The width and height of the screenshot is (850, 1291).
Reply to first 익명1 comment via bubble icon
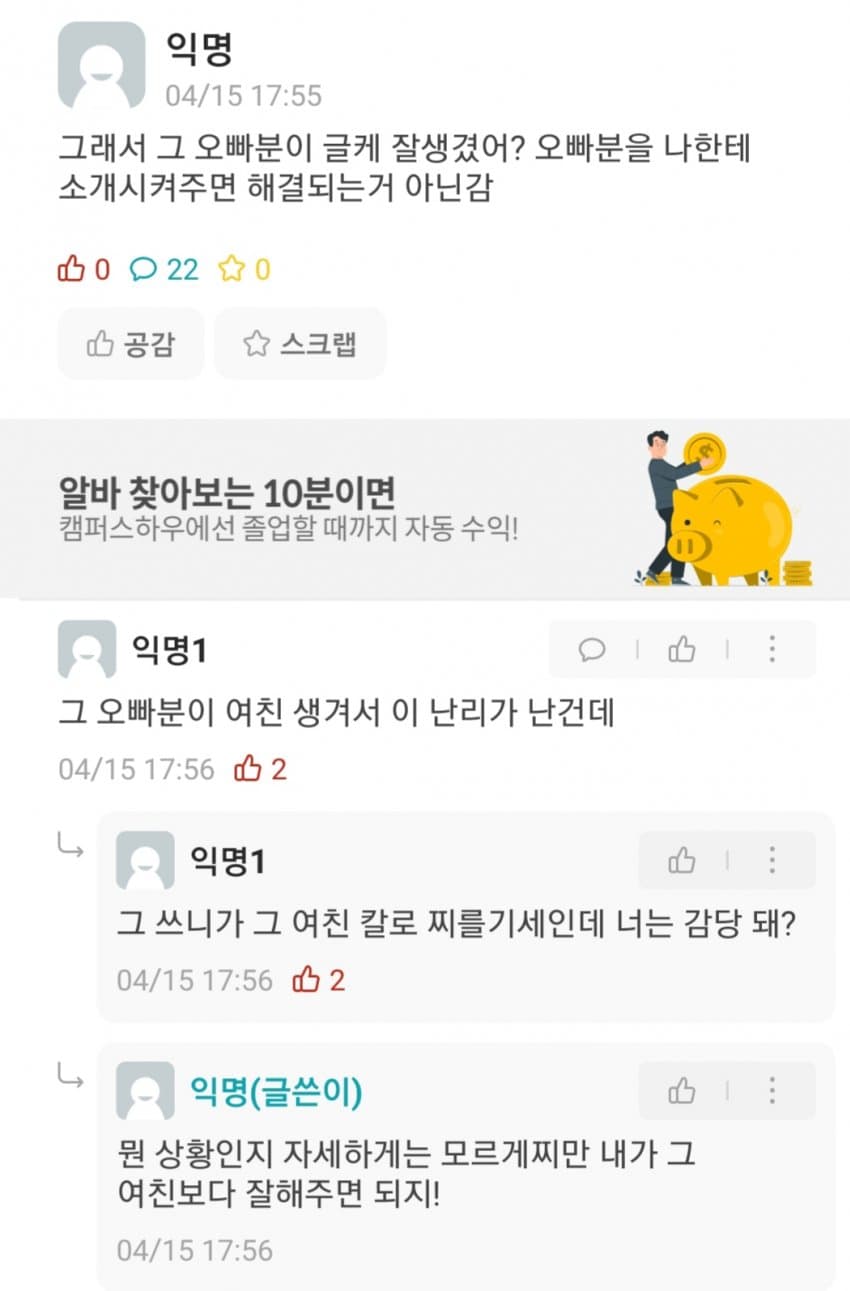point(593,650)
